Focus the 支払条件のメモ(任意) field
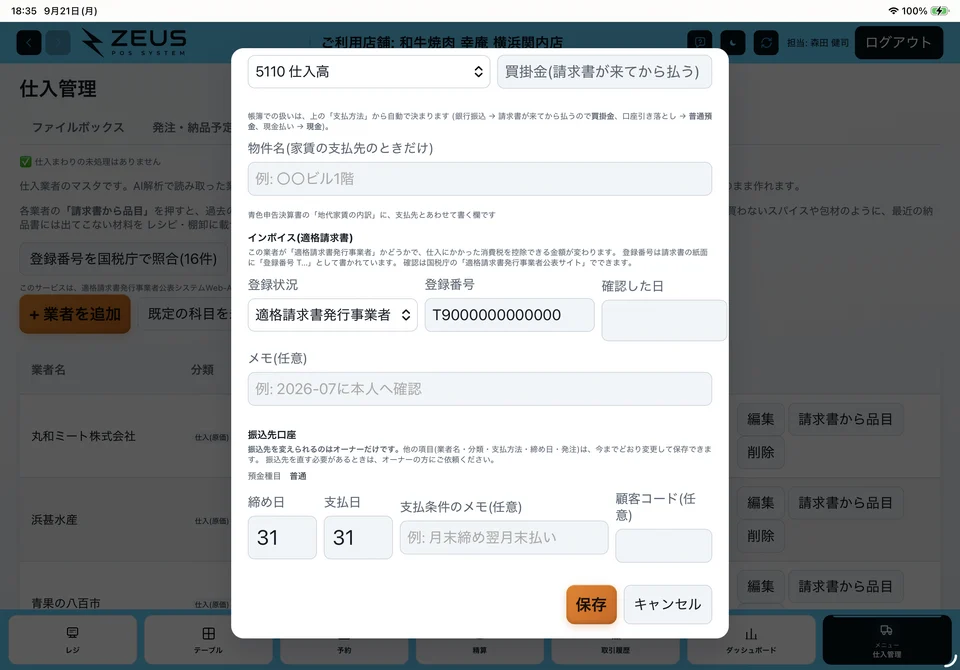 point(504,537)
